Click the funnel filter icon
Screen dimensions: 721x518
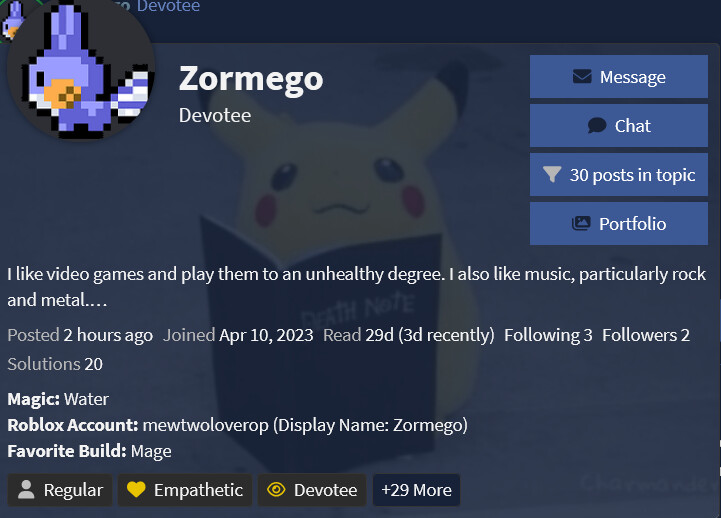tap(552, 175)
